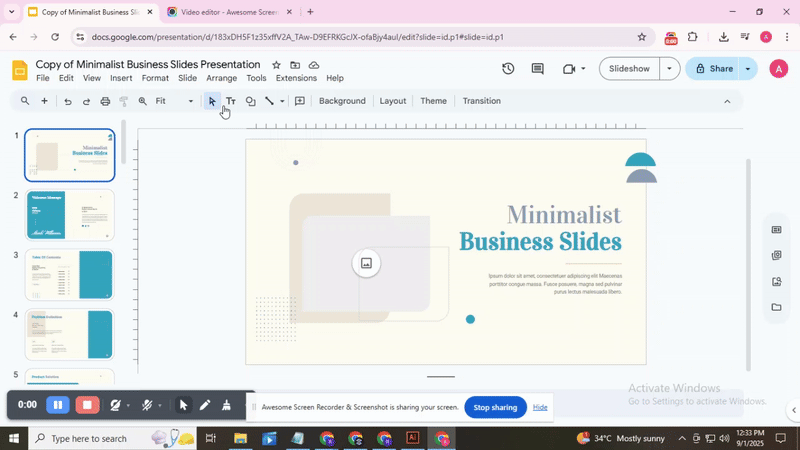Star the presentation title
Viewport: 800px width, 450px height.
click(277, 65)
